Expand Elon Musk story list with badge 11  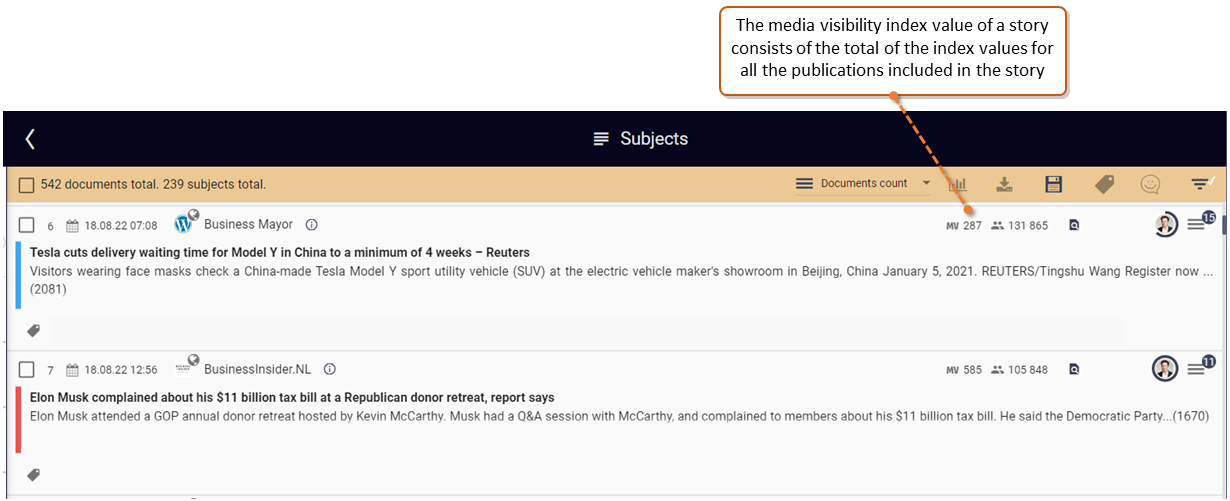pyautogui.click(x=1198, y=368)
